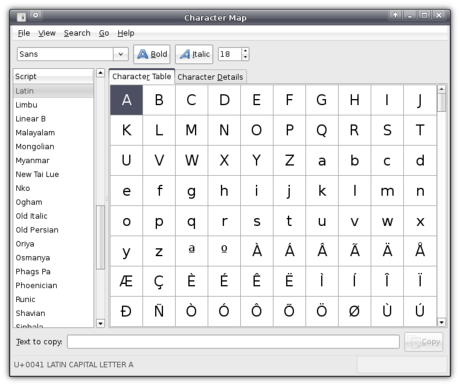Decrease font size with the down stepper arrow
The width and height of the screenshot is (460, 386).
pos(245,57)
